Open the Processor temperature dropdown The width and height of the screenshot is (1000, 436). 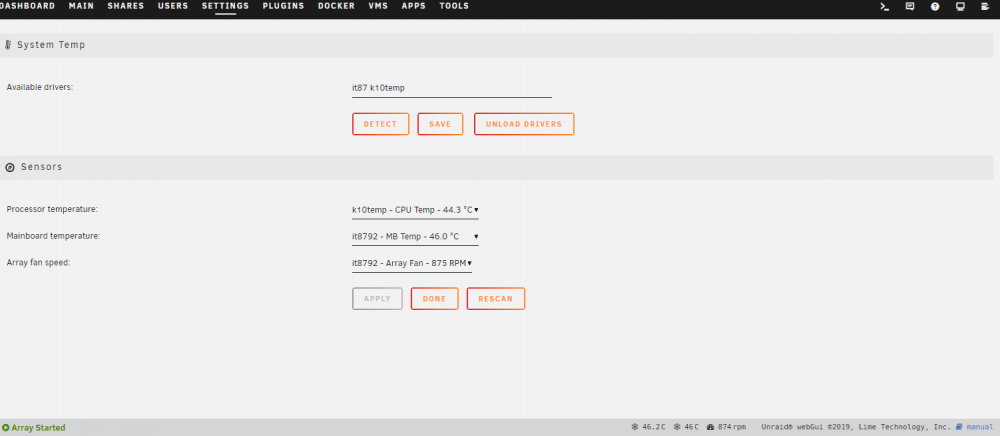(x=415, y=210)
